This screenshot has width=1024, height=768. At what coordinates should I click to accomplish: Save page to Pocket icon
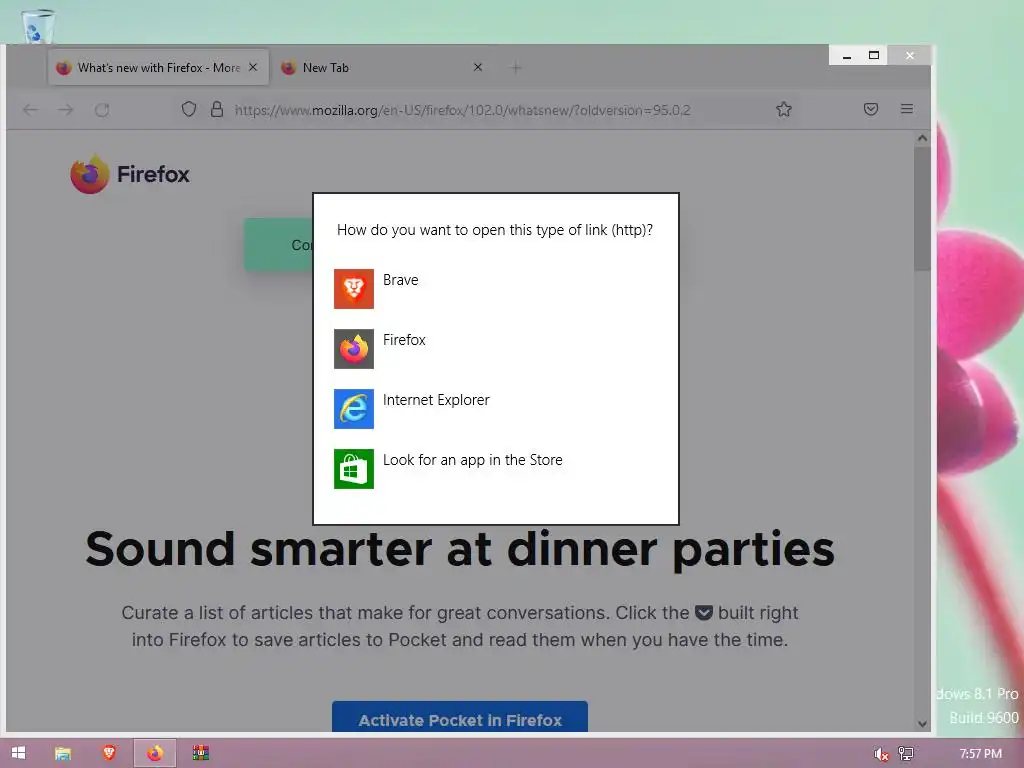pos(871,109)
